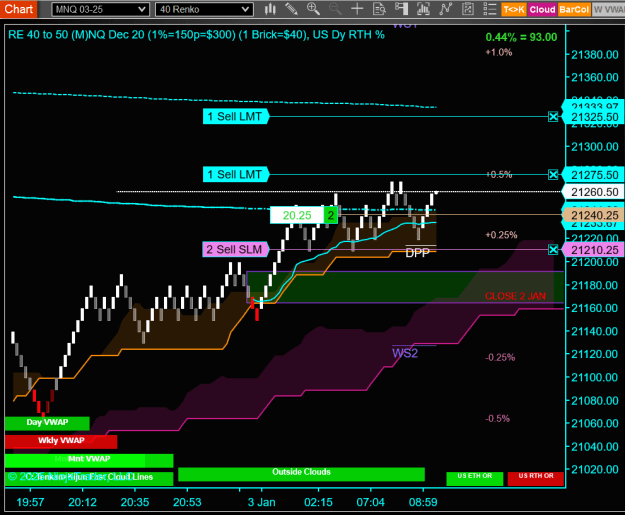The image size is (625, 515).
Task: Toggle the Chart Trader flag icon
Action: pyautogui.click(x=401, y=9)
